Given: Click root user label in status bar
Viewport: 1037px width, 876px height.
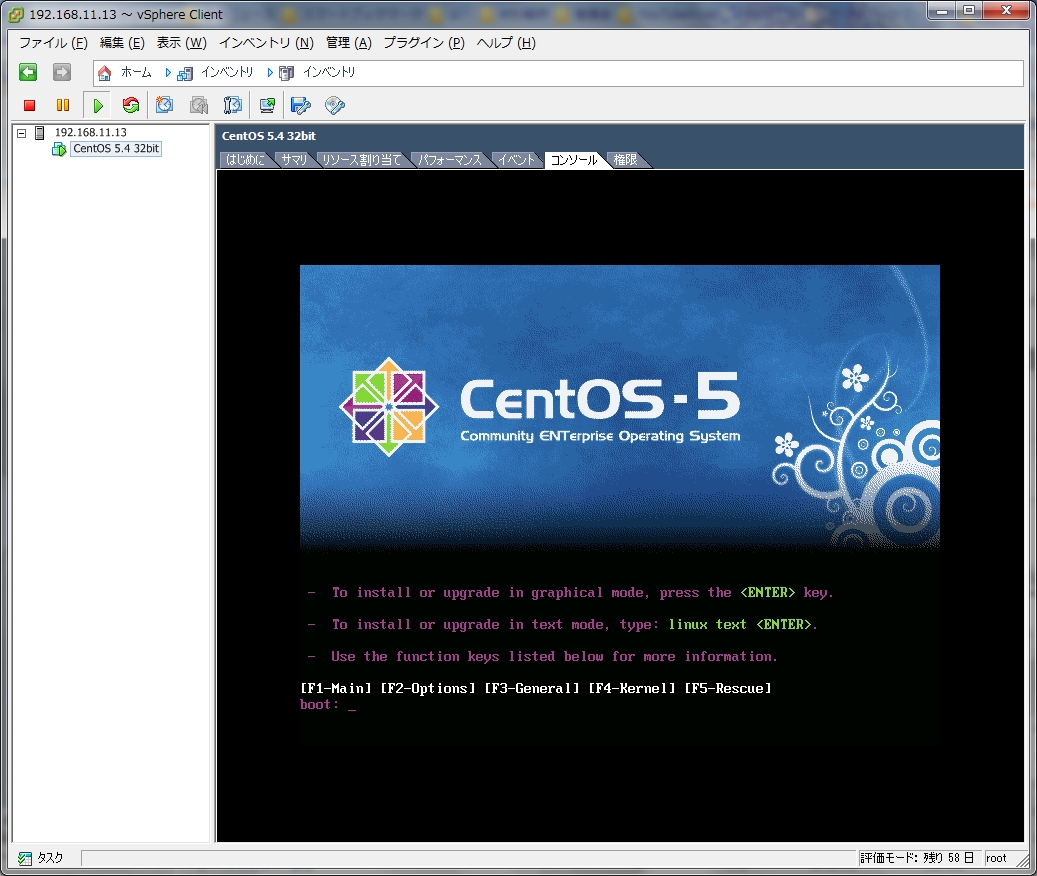Looking at the screenshot, I should point(996,858).
